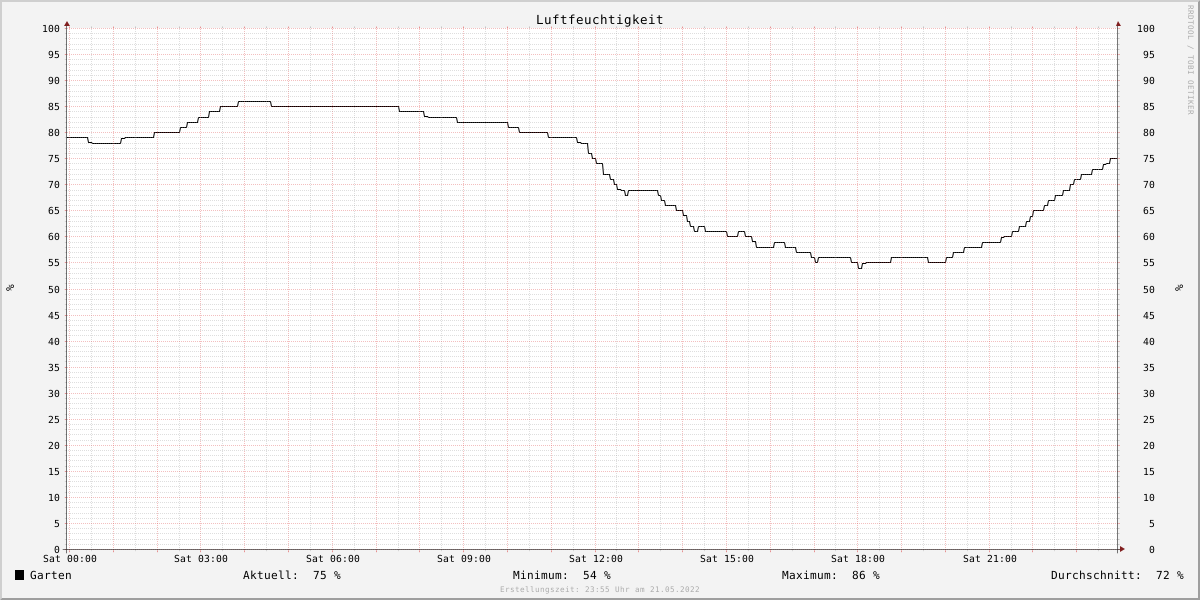Click the "Sat 00:00" time axis label
The image size is (1200, 600).
pyautogui.click(x=70, y=559)
